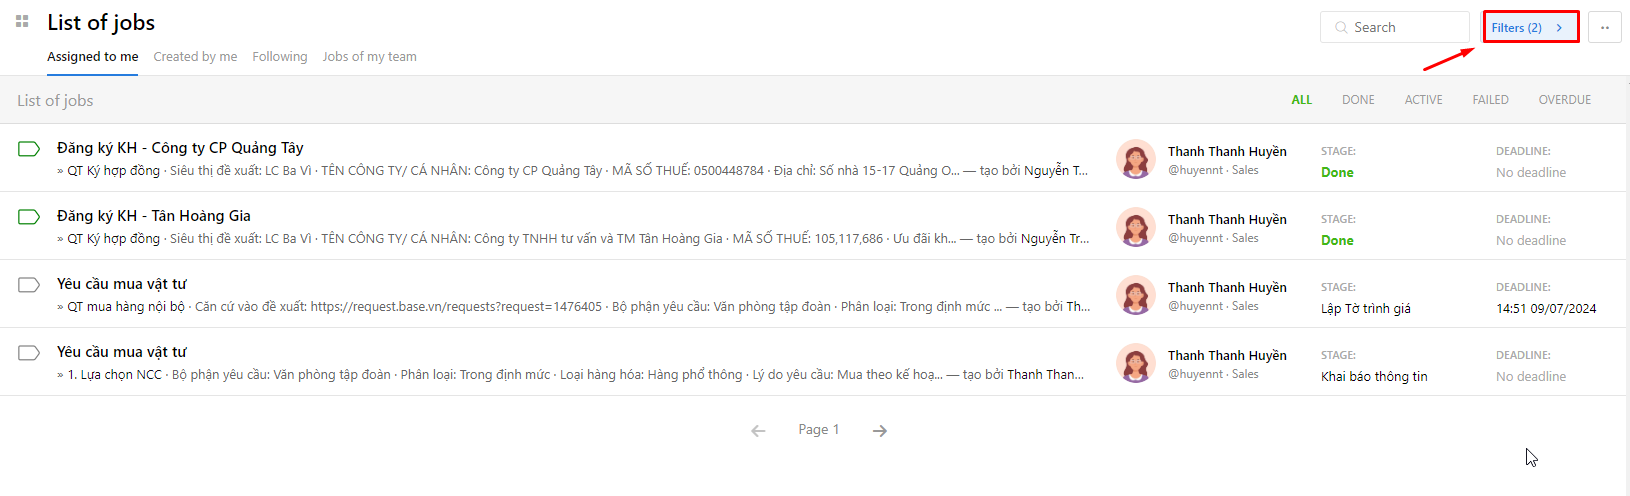
Task: Click the green tag icon for Công ty CP Quảng Tây job
Action: tap(29, 149)
